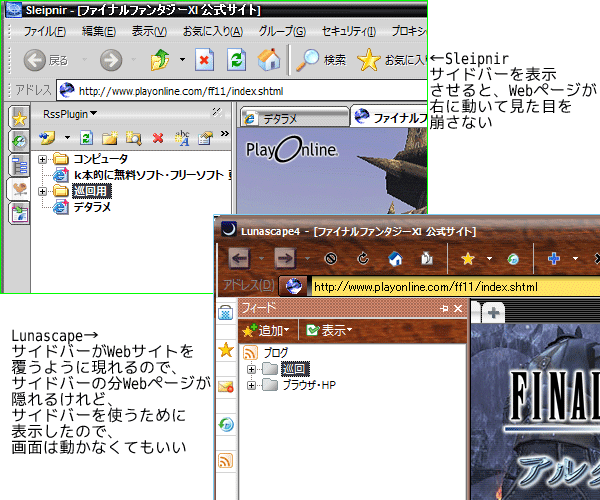The image size is (600, 500).
Task: Click the Lunascape forward arrow button
Action: 285,259
